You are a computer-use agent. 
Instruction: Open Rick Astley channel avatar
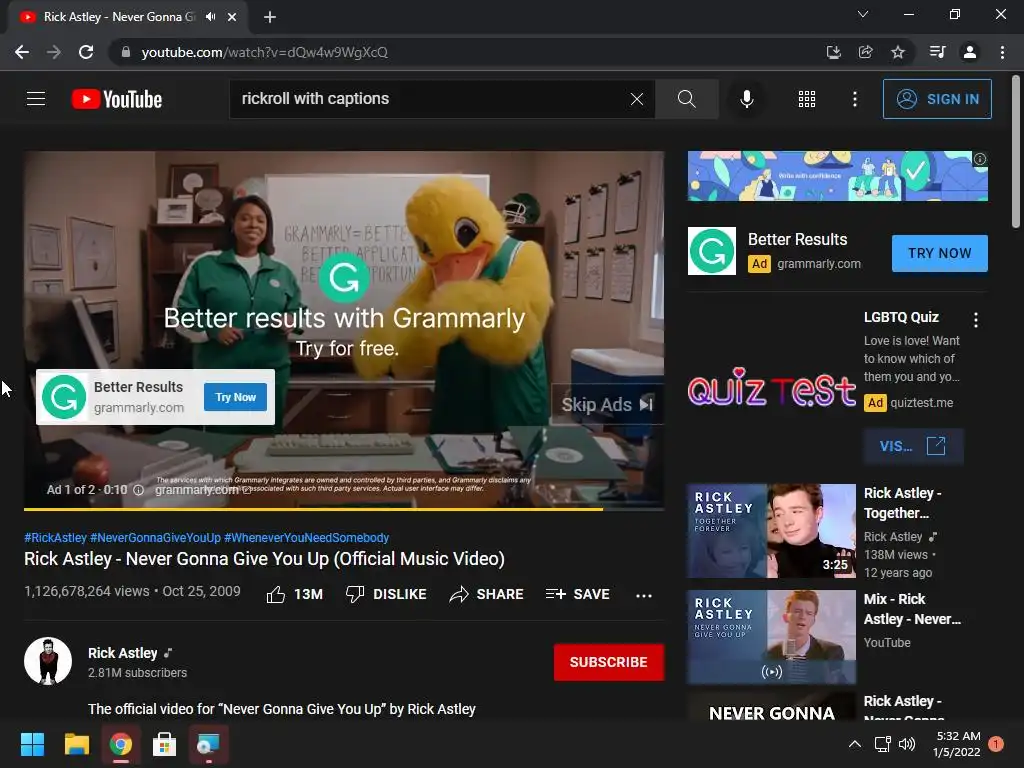pos(48,661)
